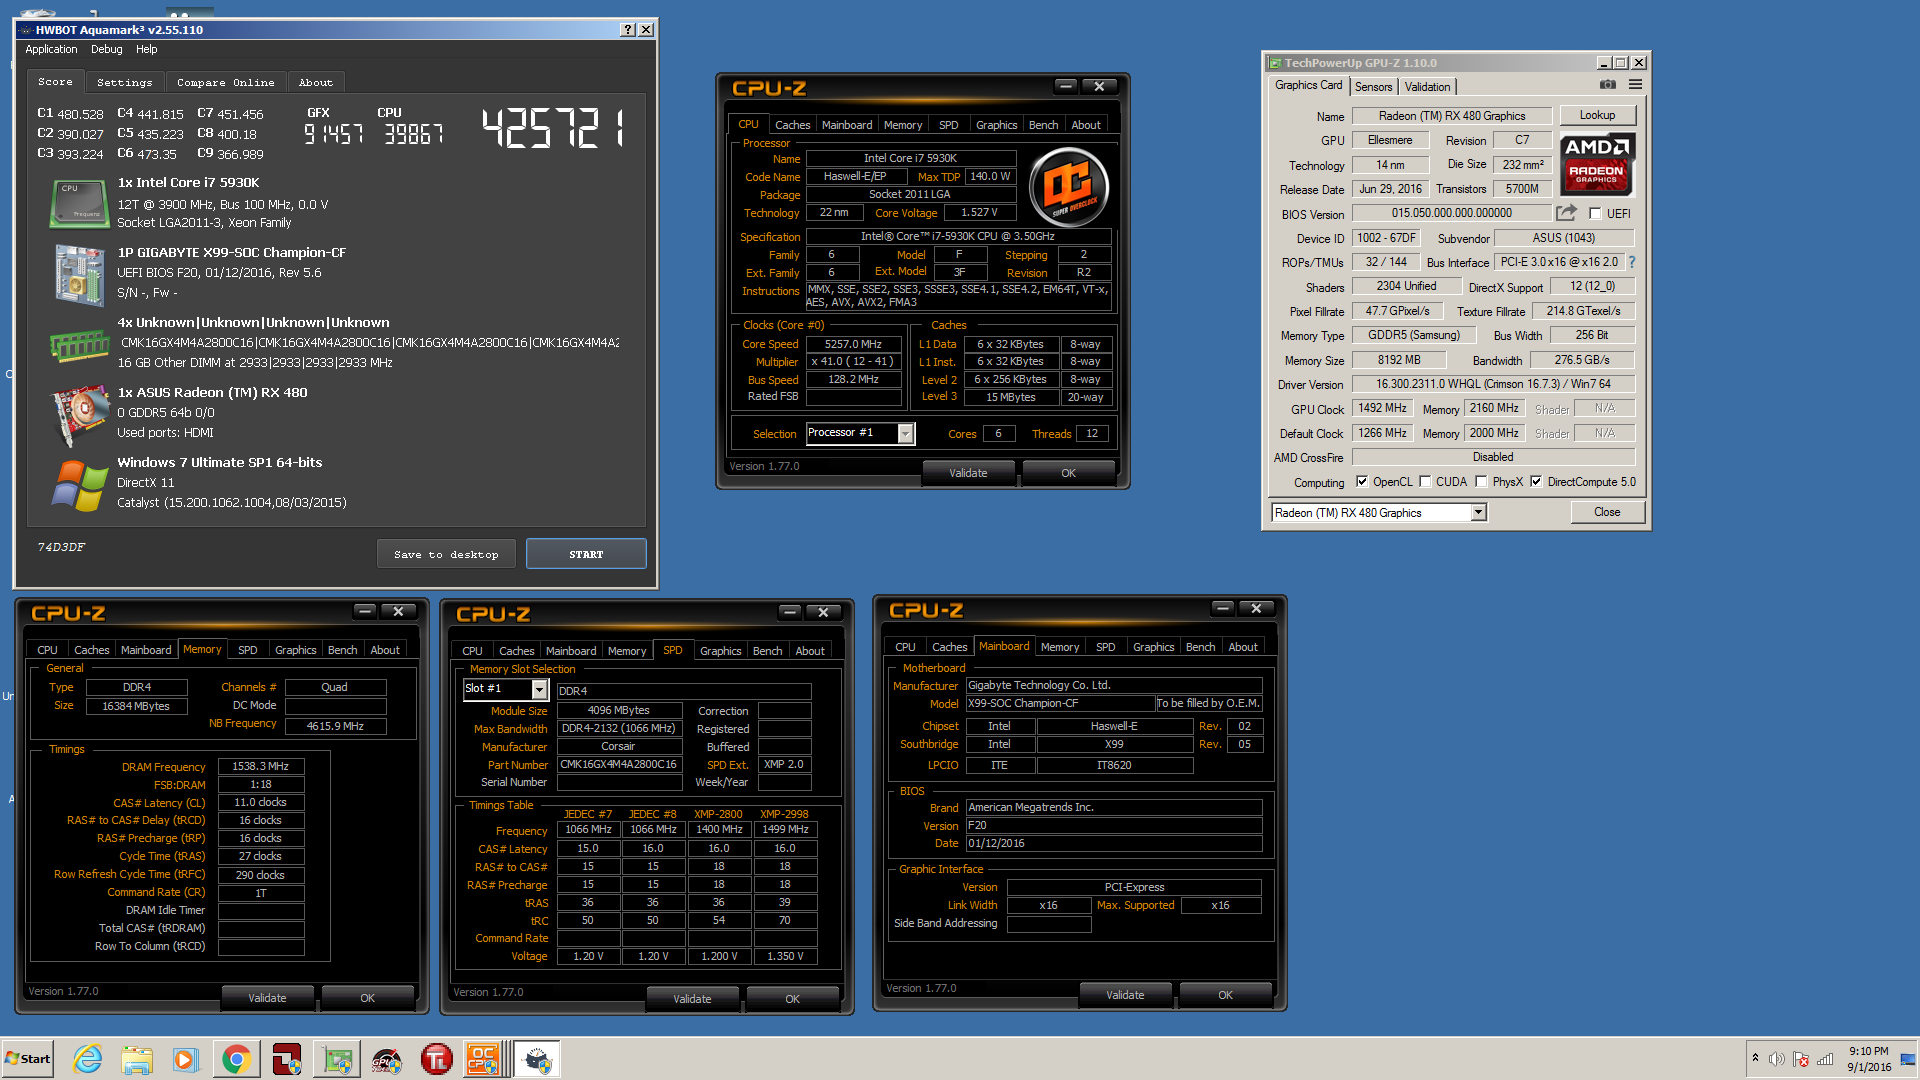Toggle the PhysX checkbox
Screen dimensions: 1920x1080
[x=1481, y=482]
